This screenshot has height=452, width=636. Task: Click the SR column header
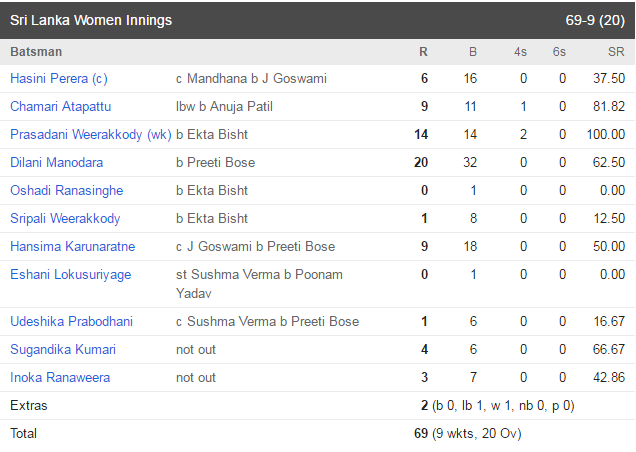(616, 52)
